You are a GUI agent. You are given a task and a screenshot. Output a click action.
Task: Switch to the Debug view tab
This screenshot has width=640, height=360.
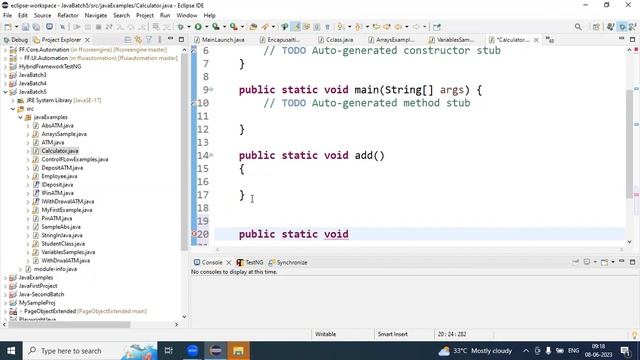[x=16, y=40]
